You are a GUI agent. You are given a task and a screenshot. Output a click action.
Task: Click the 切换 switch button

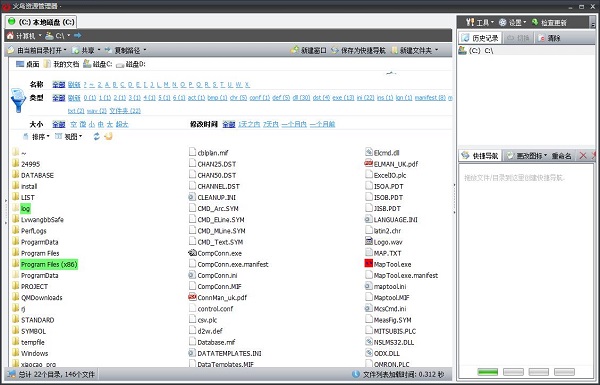point(518,38)
